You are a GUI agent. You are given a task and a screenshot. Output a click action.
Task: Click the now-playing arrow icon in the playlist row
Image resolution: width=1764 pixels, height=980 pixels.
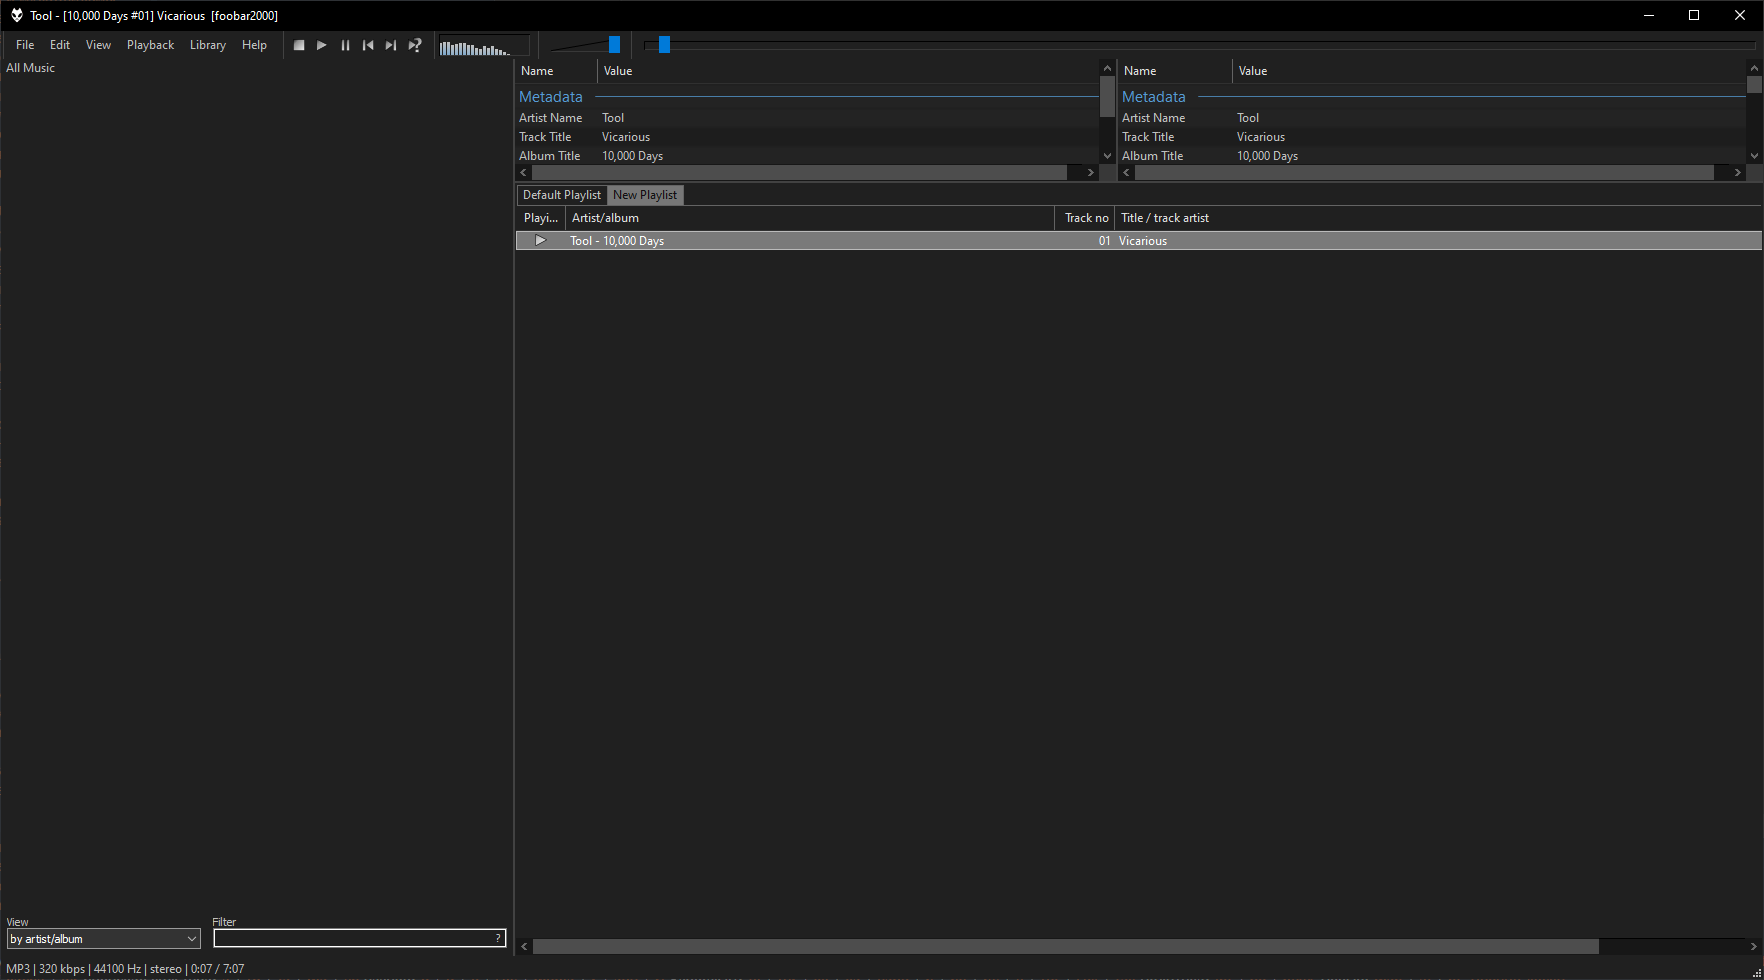(x=541, y=240)
